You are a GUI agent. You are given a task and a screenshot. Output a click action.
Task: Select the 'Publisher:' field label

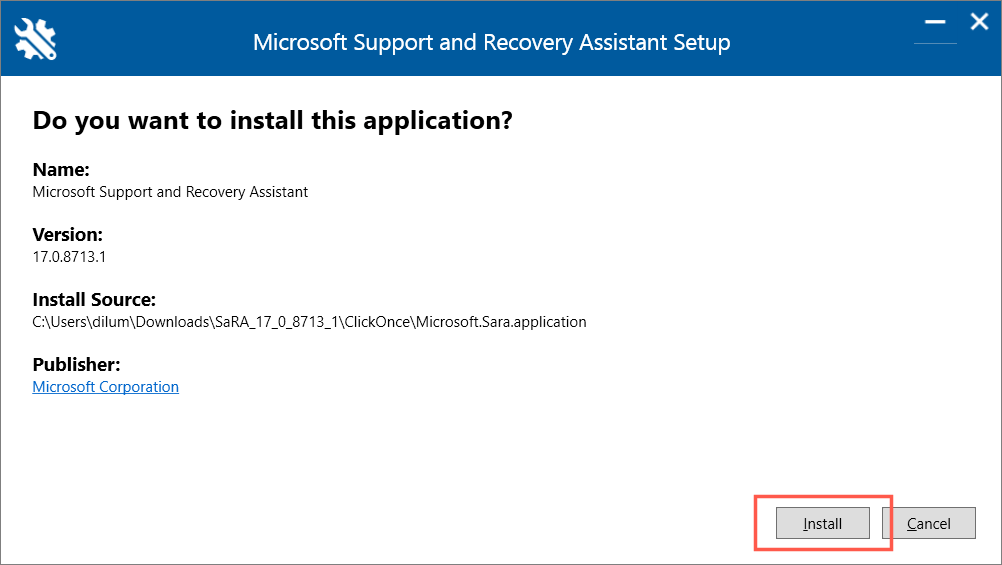(76, 365)
